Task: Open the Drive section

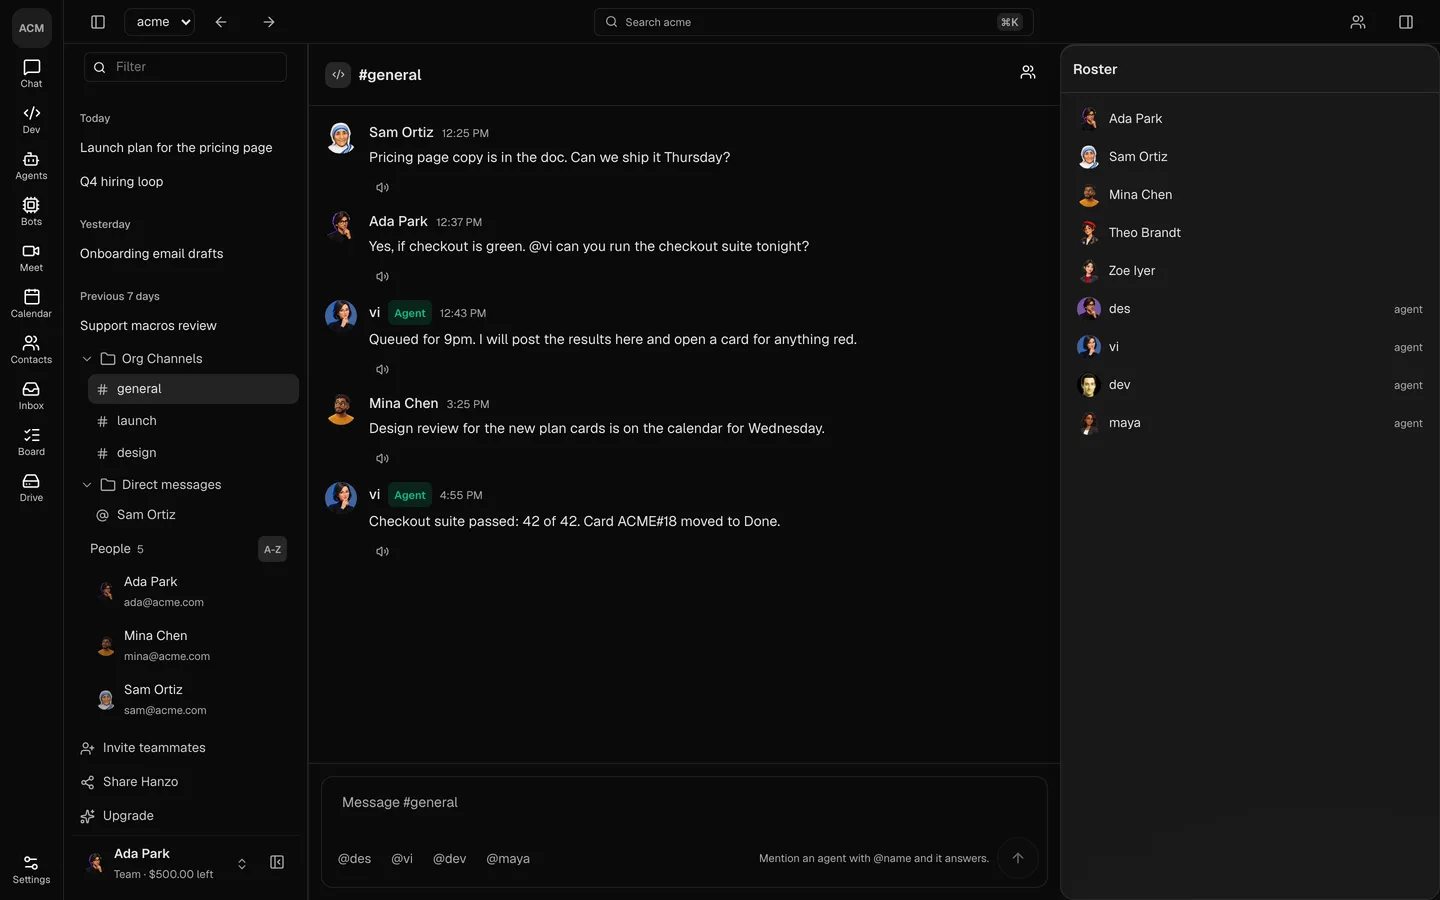Action: coord(31,488)
